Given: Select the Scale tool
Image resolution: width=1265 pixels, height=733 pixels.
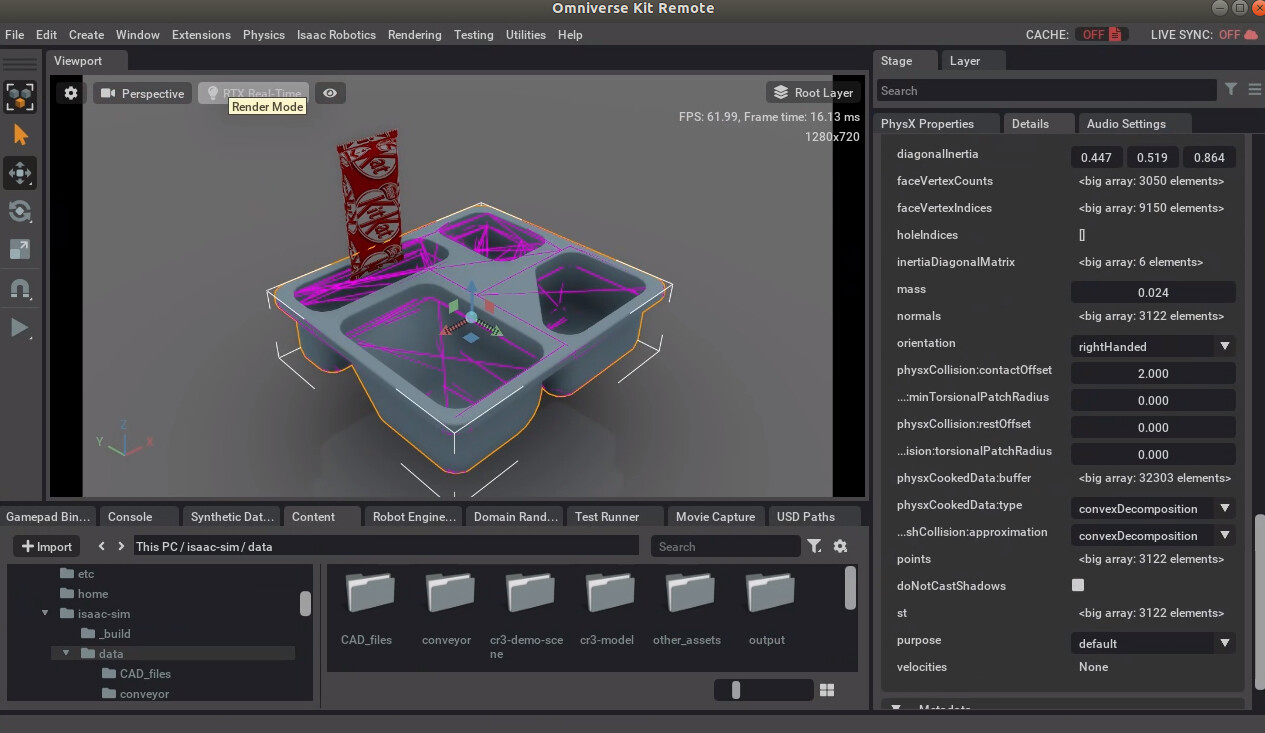Looking at the screenshot, I should (22, 250).
